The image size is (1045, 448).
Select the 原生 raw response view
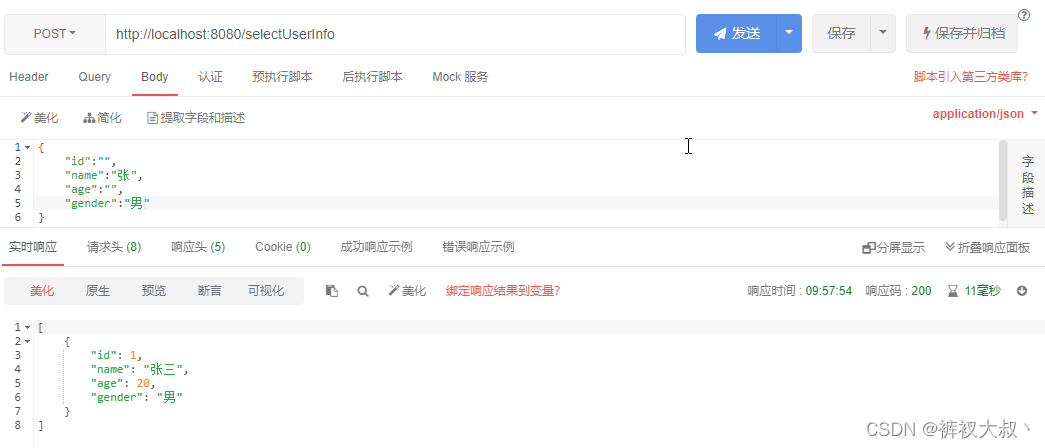pyautogui.click(x=98, y=291)
